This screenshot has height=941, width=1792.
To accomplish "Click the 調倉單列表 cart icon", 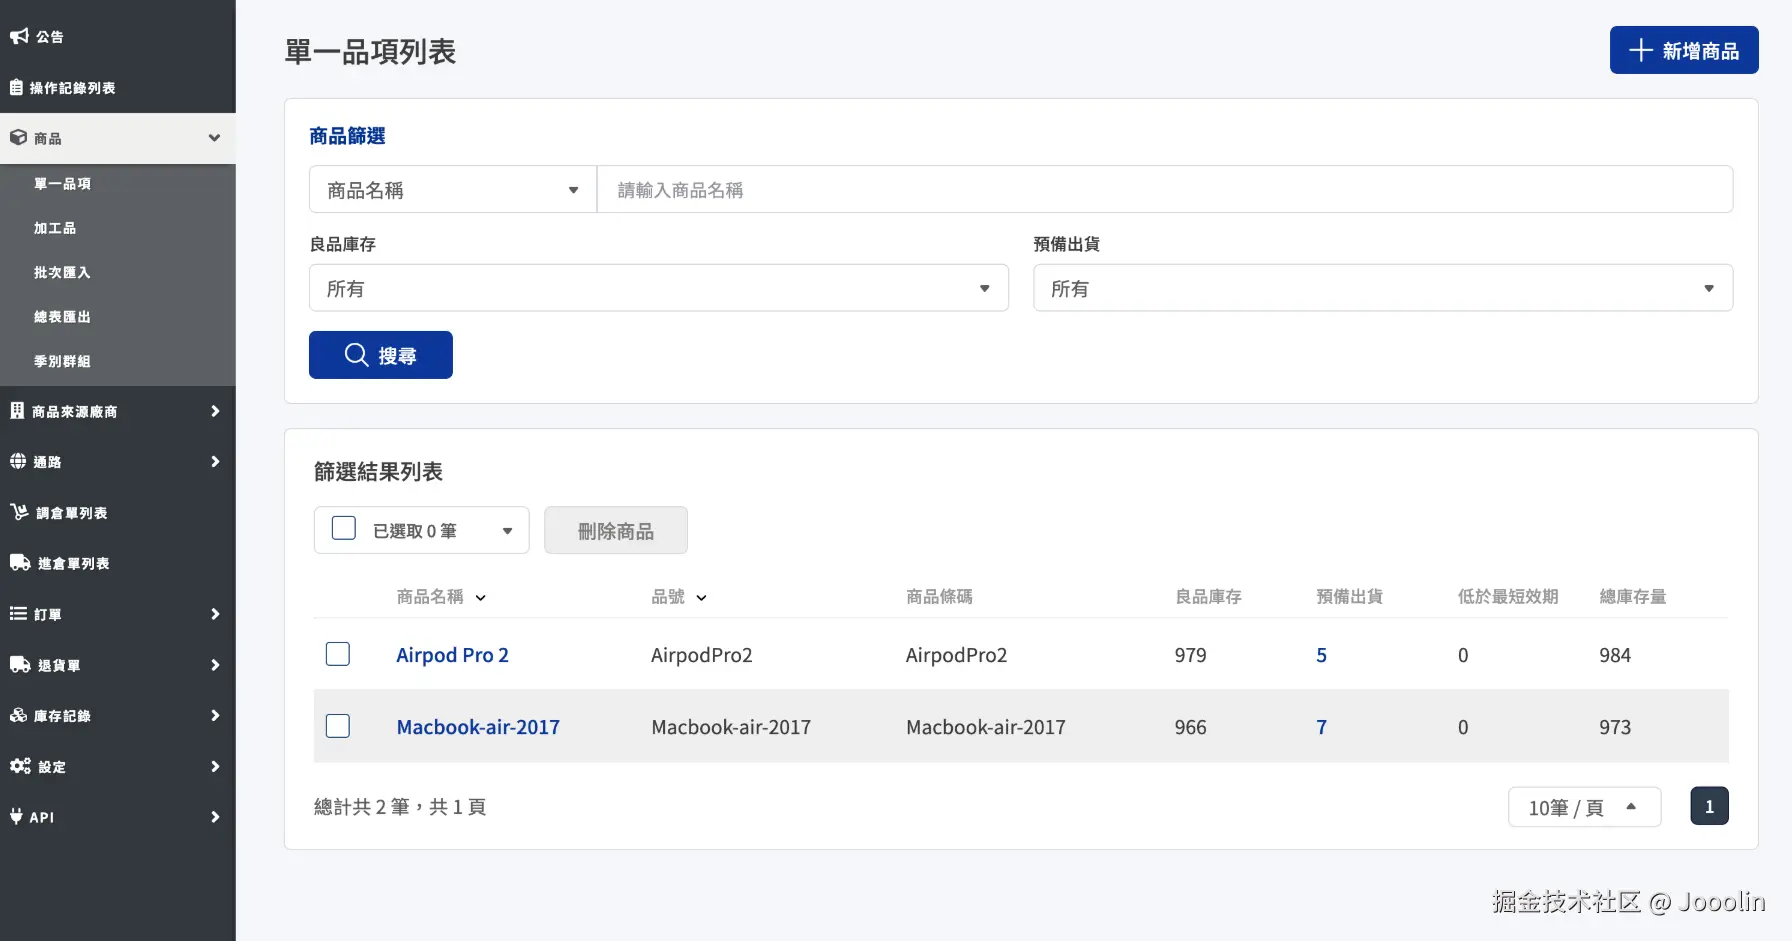I will 19,512.
